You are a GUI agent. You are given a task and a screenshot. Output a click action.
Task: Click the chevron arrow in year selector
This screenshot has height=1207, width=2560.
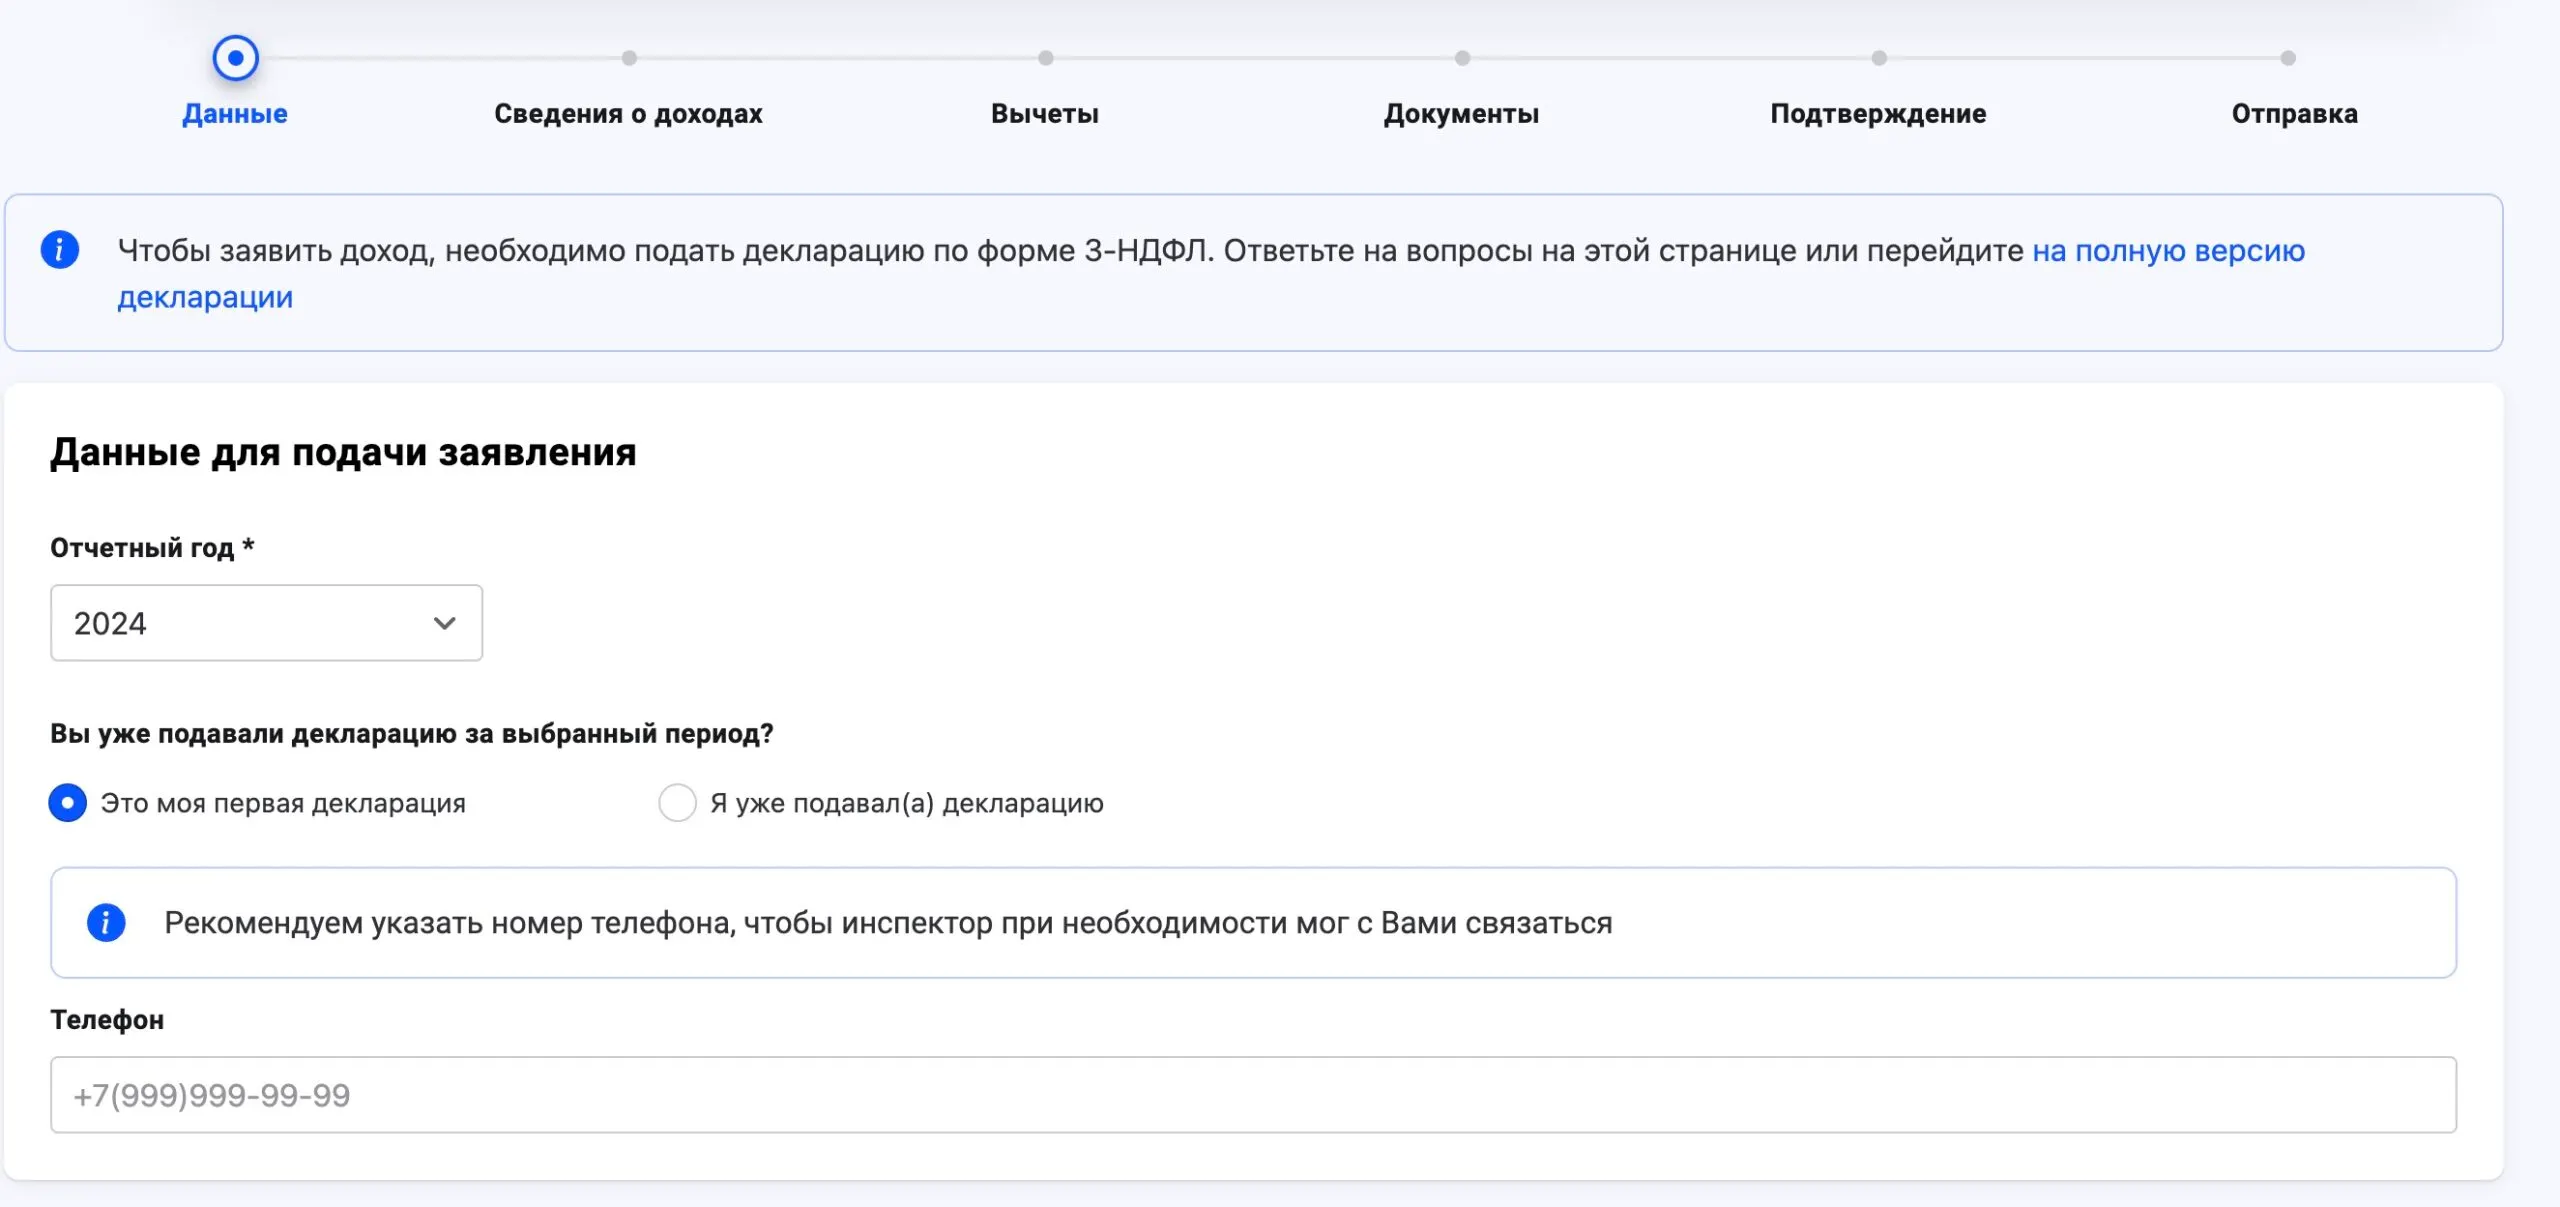pyautogui.click(x=444, y=623)
